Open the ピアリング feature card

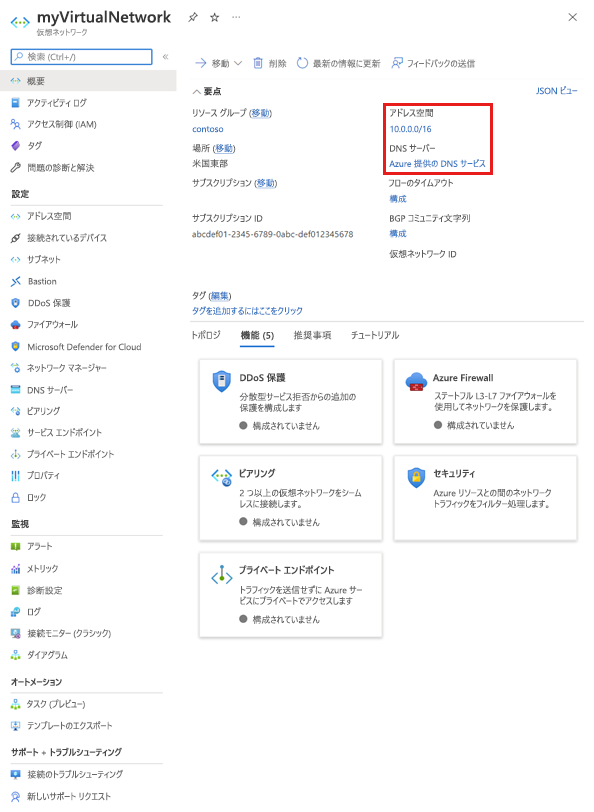(x=291, y=498)
